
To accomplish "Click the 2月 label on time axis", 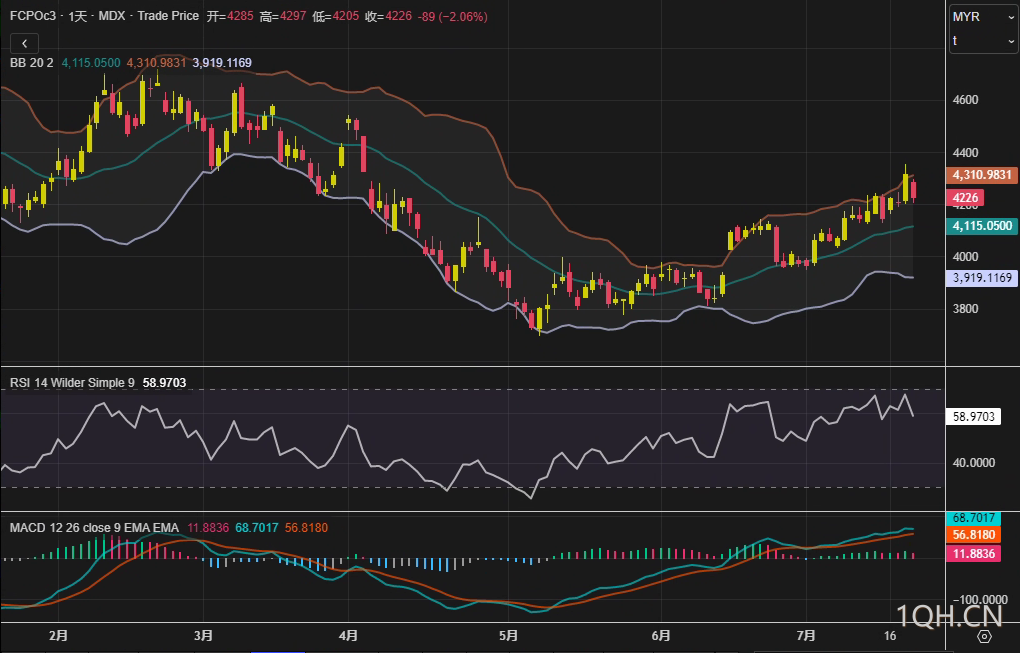I will pos(58,636).
